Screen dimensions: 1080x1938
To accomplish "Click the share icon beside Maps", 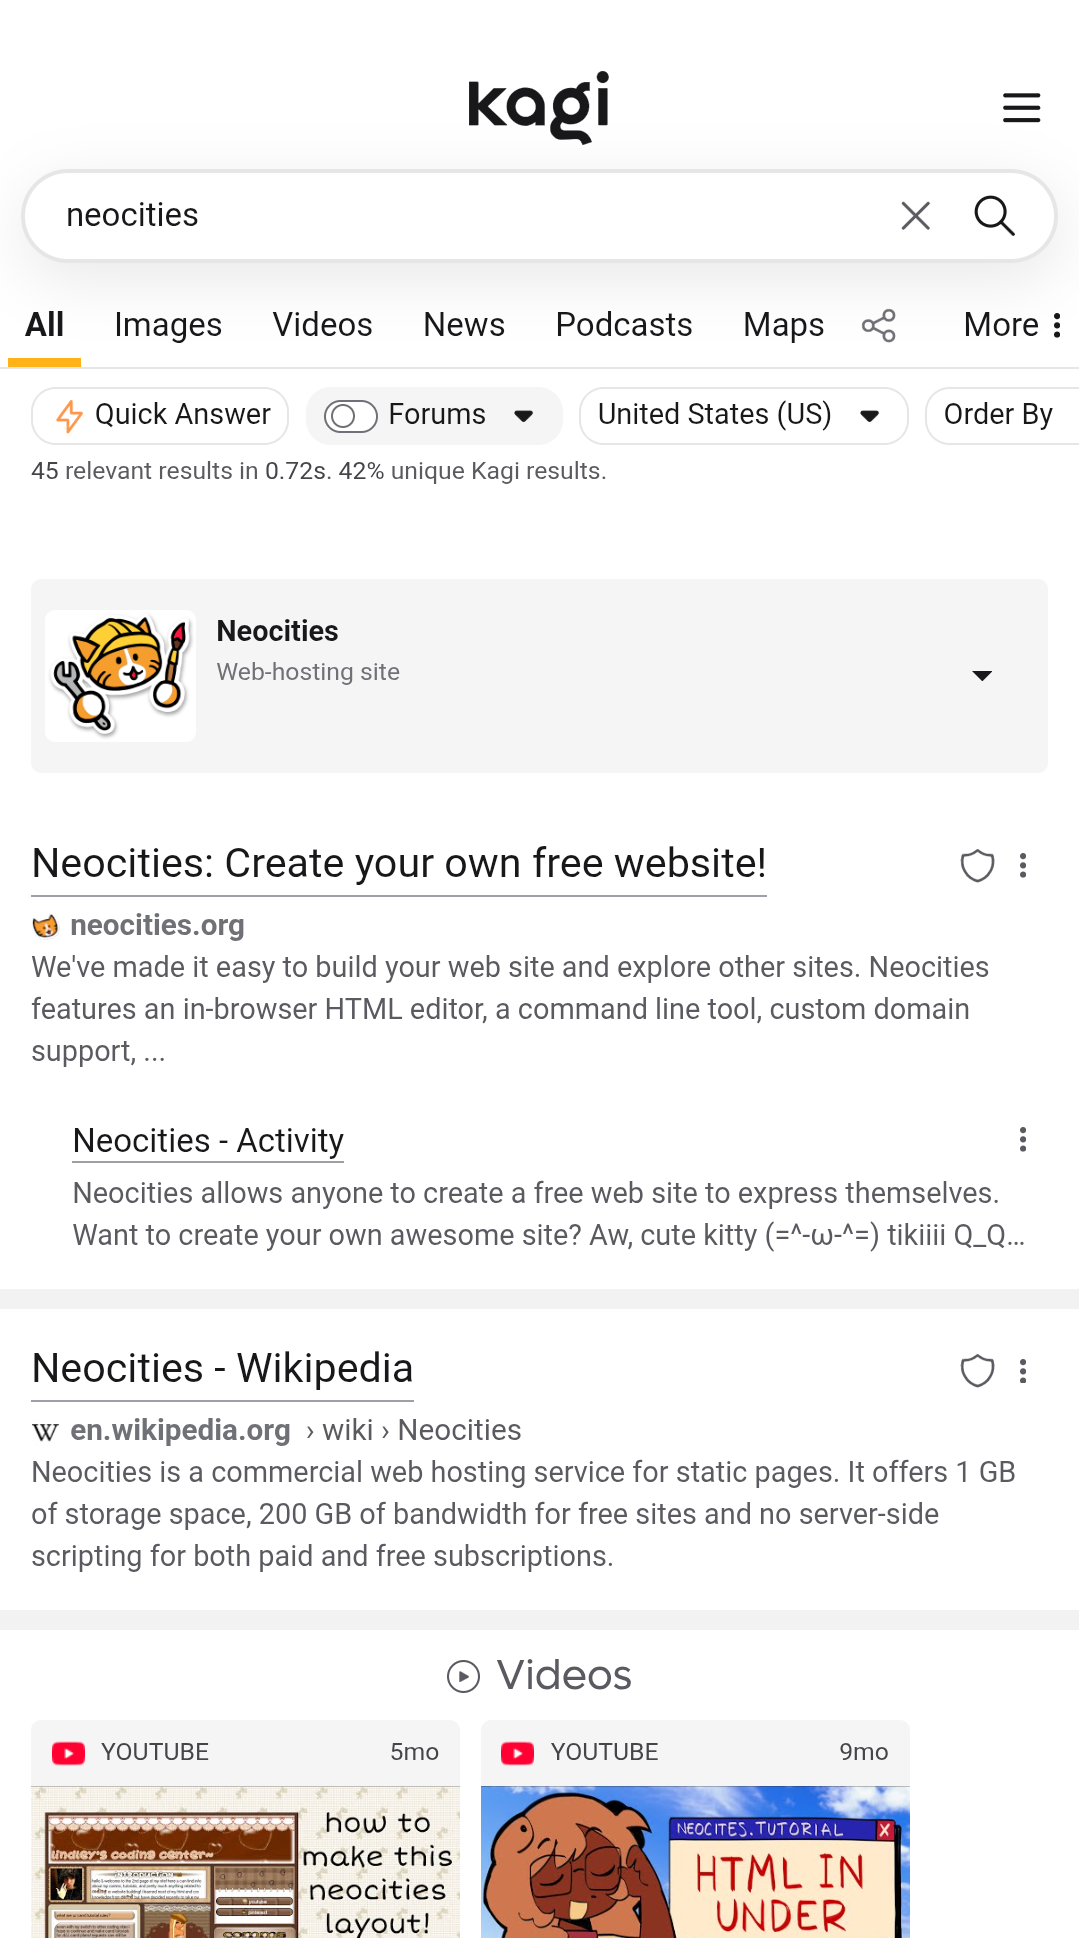I will (x=879, y=325).
